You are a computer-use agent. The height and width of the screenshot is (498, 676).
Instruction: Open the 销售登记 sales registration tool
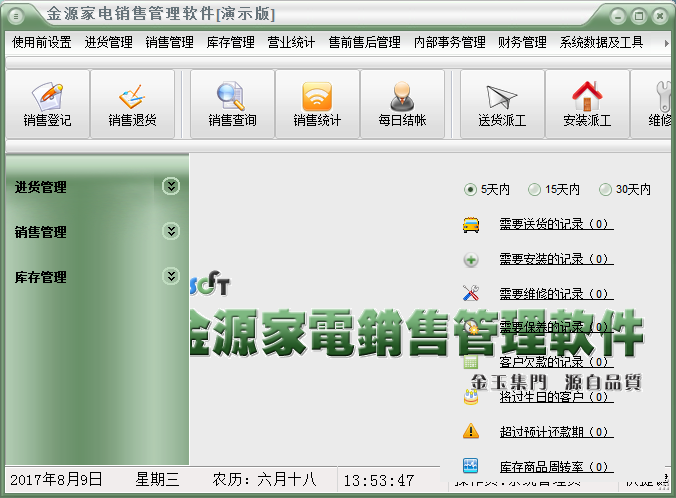coord(47,104)
